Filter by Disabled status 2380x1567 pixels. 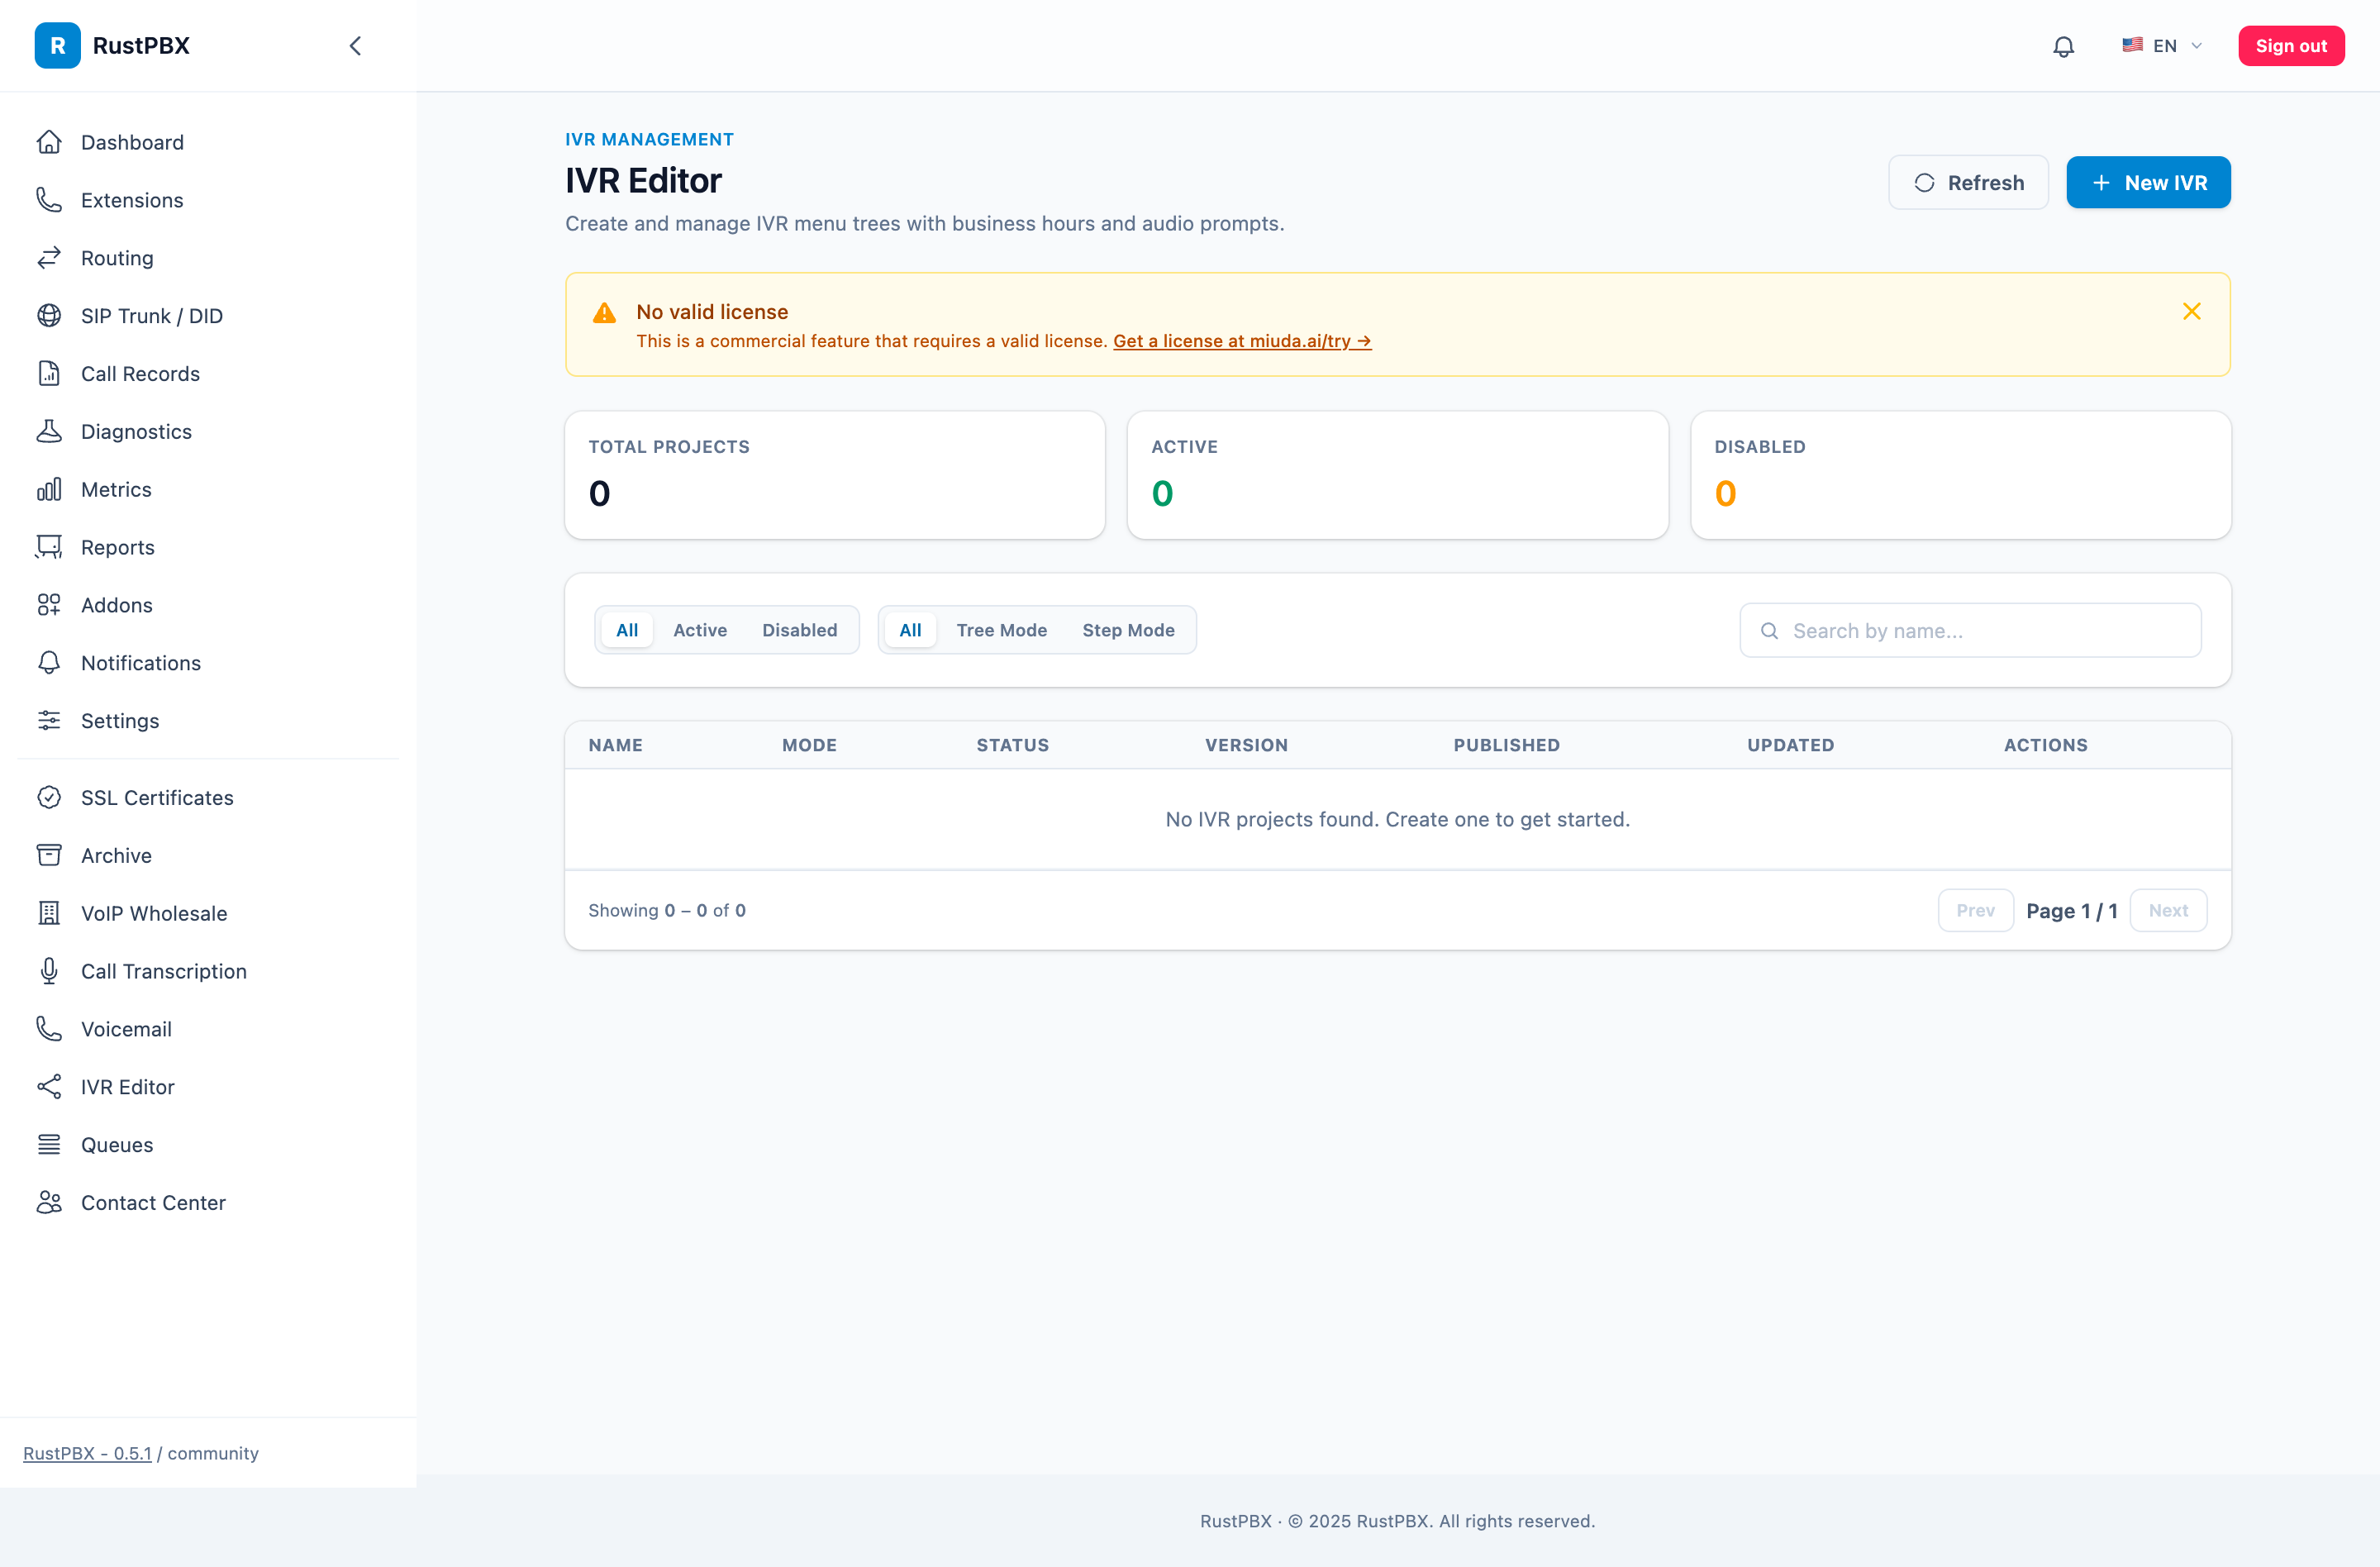tap(799, 630)
